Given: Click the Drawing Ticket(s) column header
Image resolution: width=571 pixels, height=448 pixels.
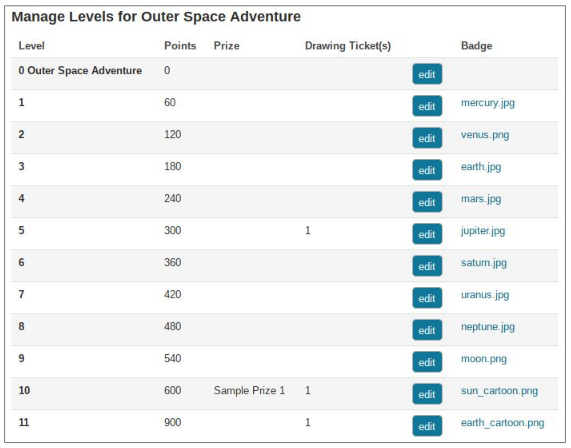Looking at the screenshot, I should (348, 46).
